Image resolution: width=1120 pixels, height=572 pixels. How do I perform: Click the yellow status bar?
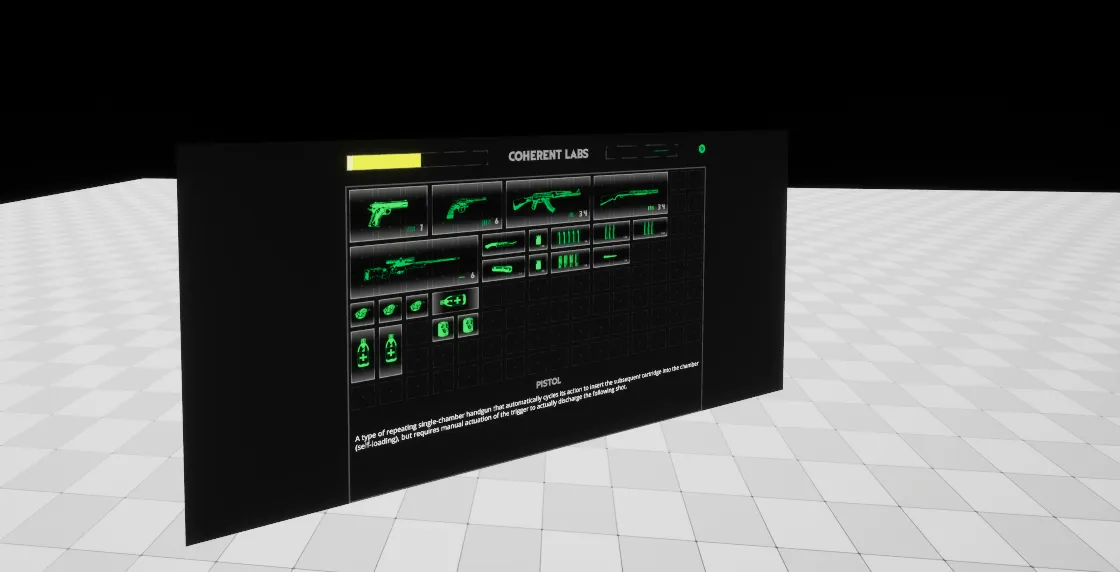[384, 161]
